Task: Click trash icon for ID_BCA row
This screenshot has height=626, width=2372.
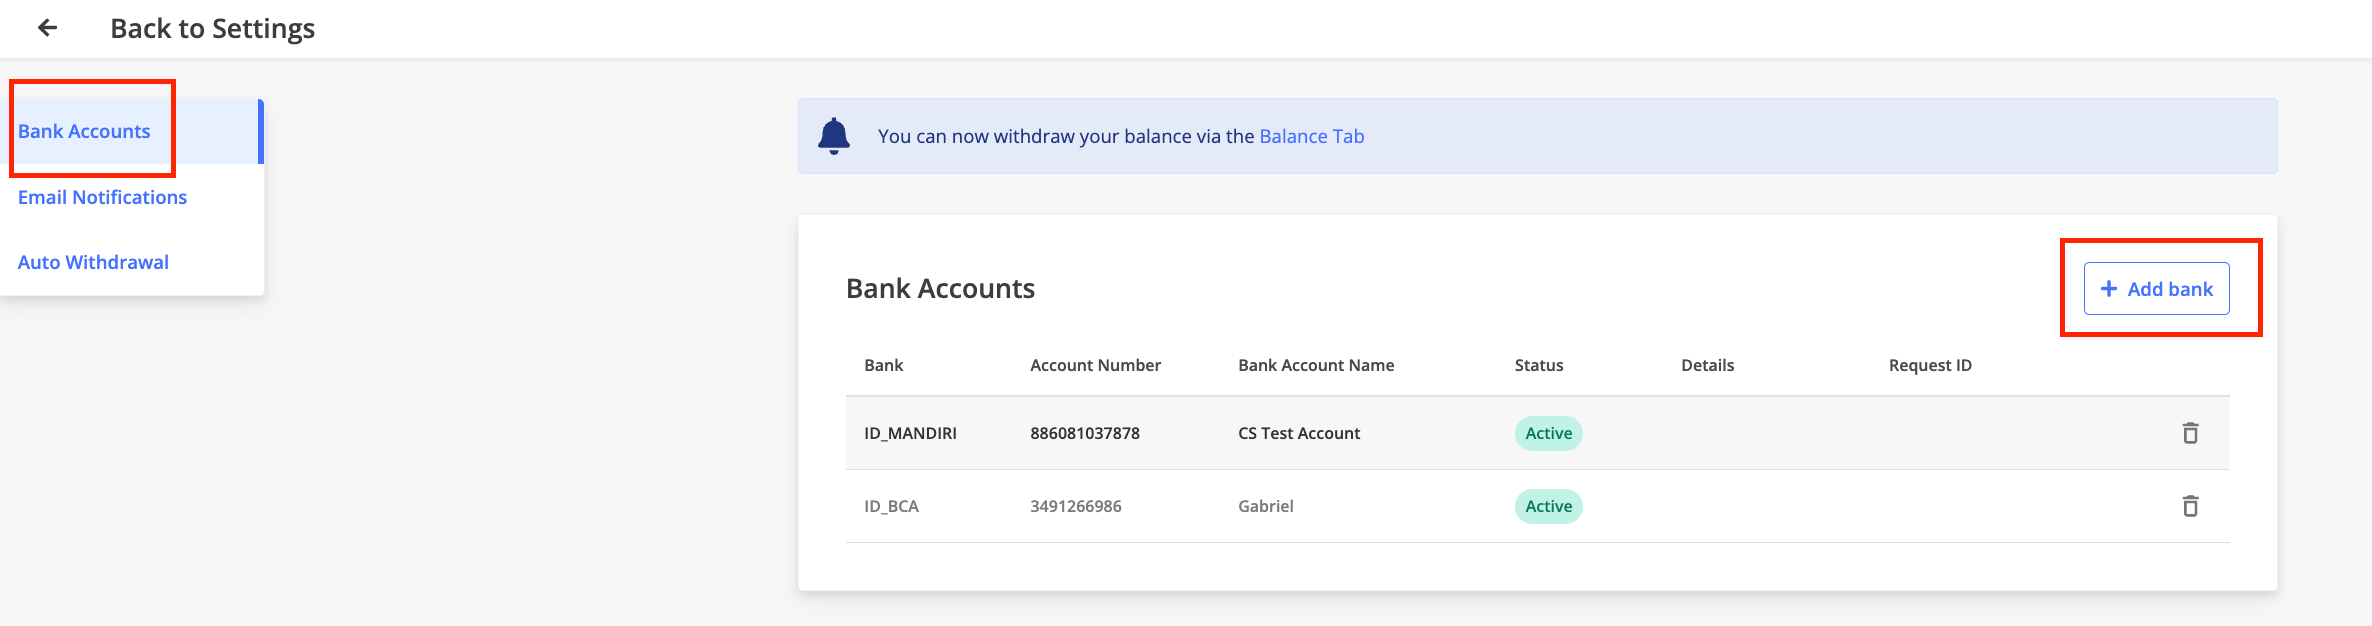Action: click(x=2190, y=506)
